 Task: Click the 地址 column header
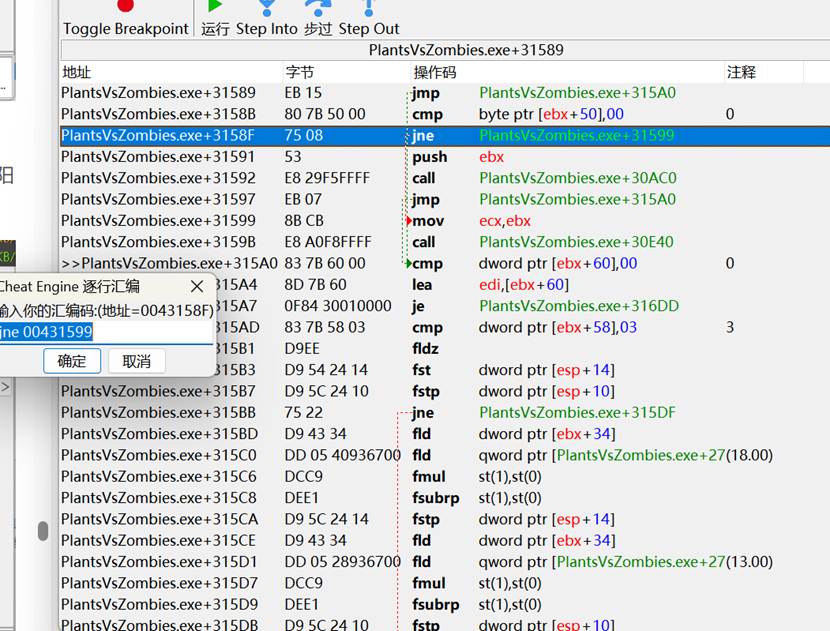pyautogui.click(x=172, y=72)
